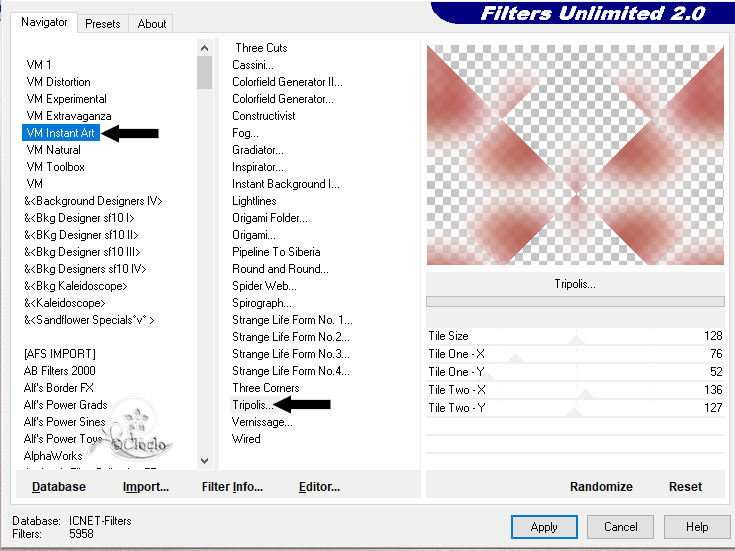This screenshot has width=735, height=551.
Task: Pick the Vernissage... filter
Action: 262,422
